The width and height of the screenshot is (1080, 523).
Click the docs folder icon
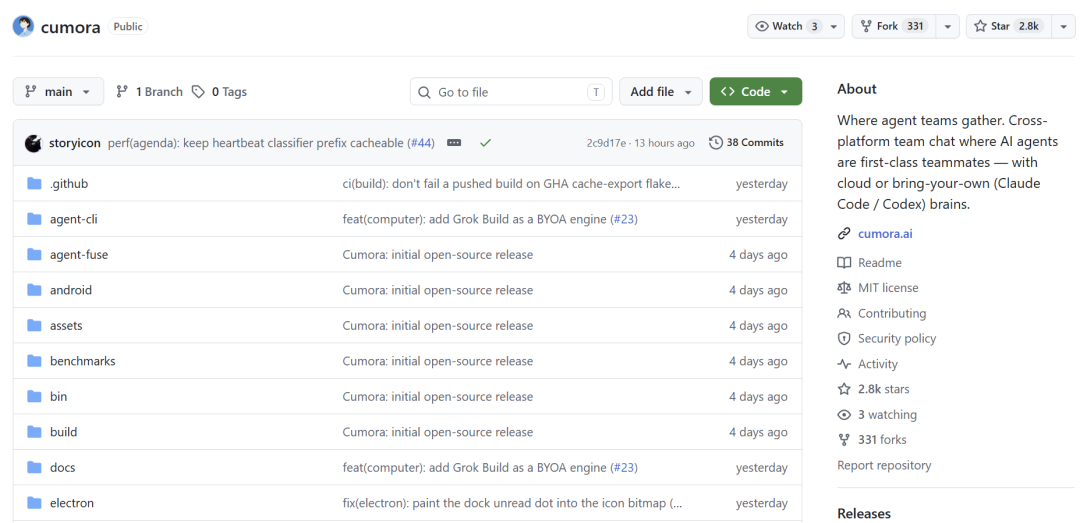point(34,468)
